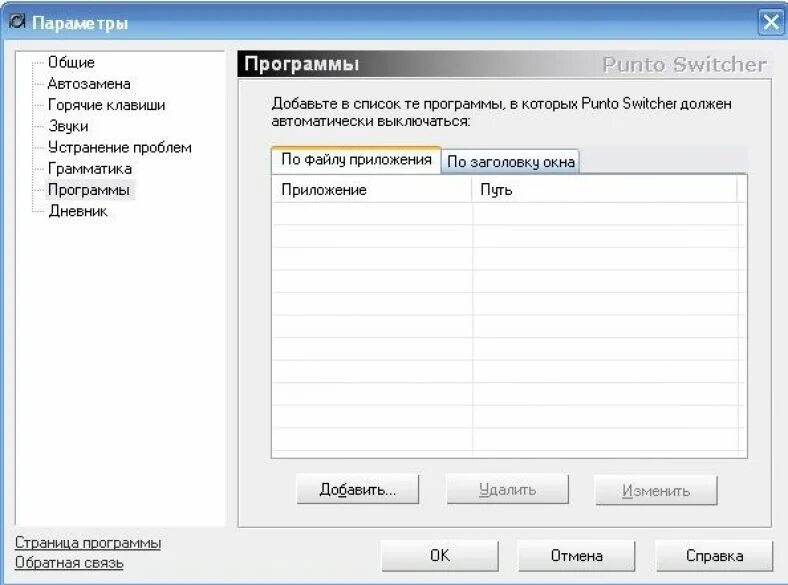This screenshot has height=585, width=788.
Task: Switch to По файлу приложения tab
Action: tap(356, 160)
